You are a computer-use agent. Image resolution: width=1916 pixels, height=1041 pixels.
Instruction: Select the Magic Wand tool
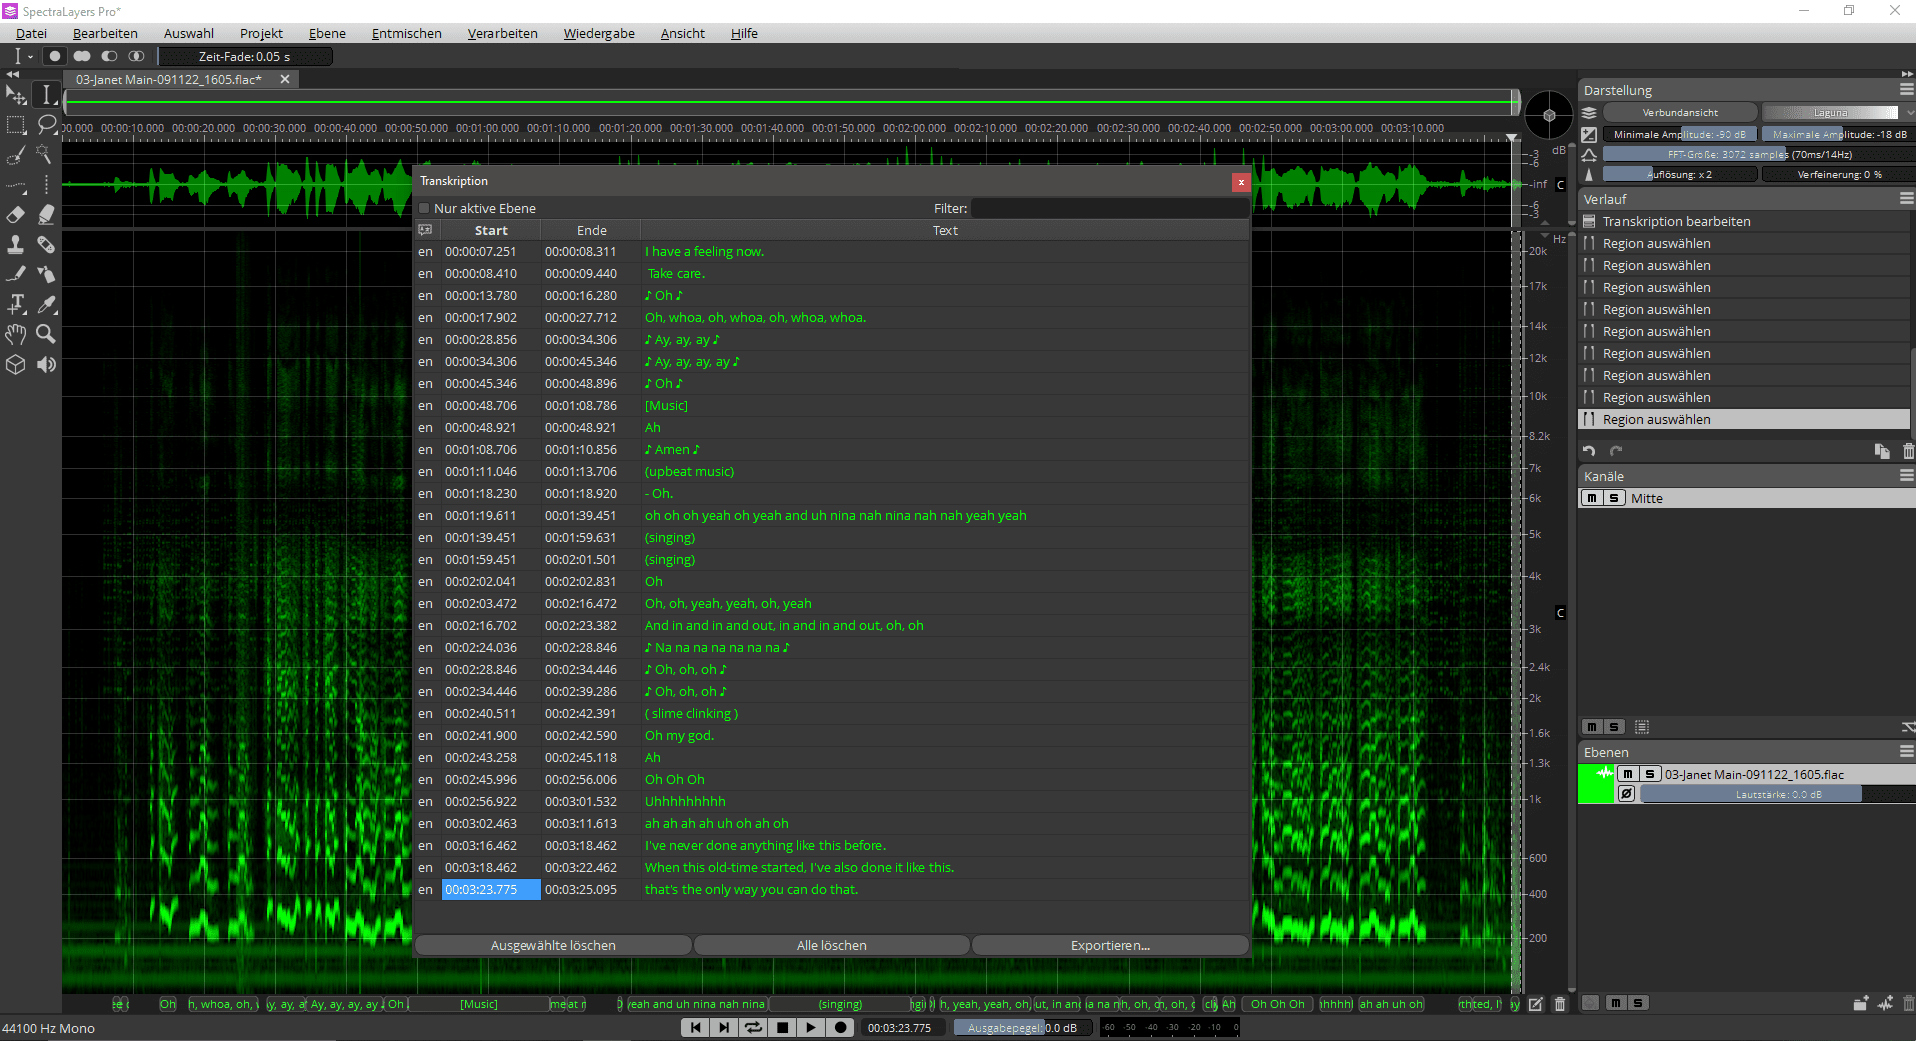44,155
